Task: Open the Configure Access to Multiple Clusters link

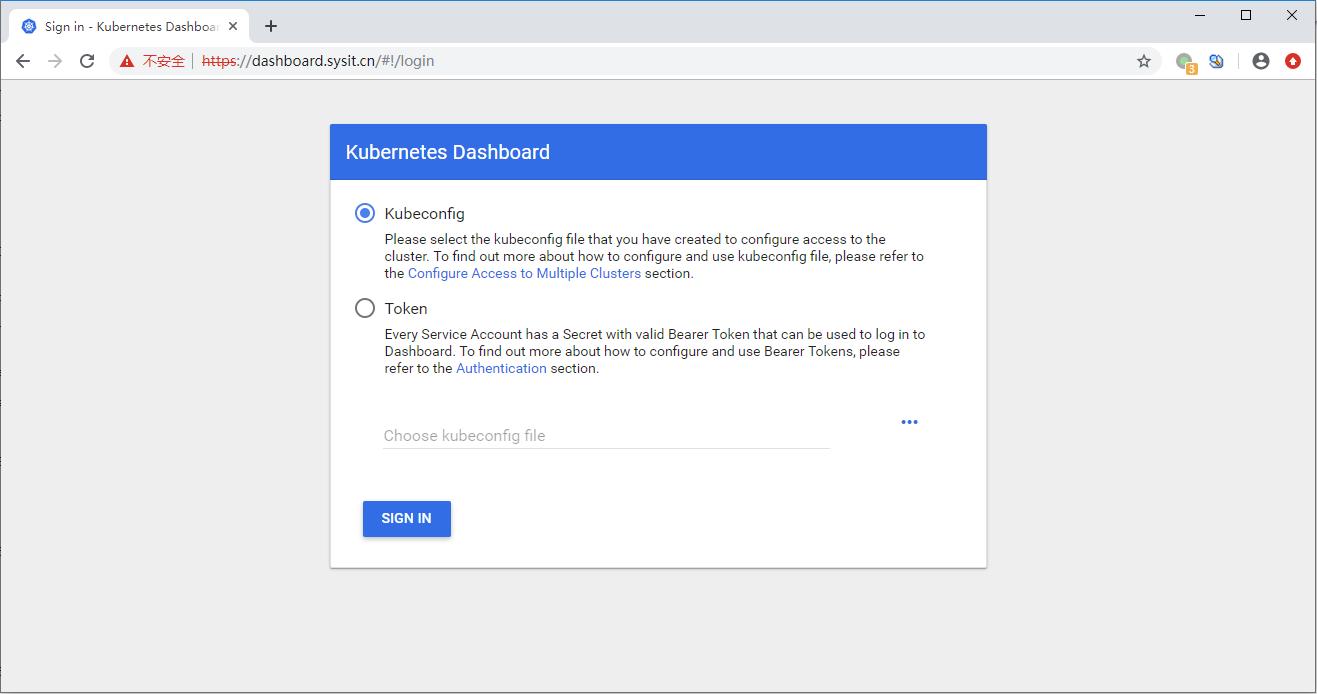Action: pyautogui.click(x=524, y=272)
